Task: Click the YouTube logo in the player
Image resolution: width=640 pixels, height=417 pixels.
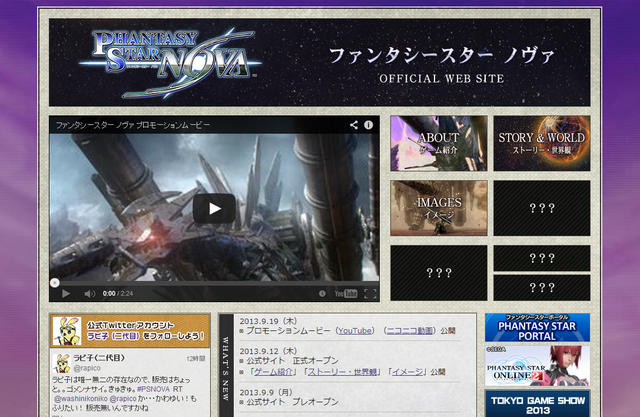Action: click(346, 293)
